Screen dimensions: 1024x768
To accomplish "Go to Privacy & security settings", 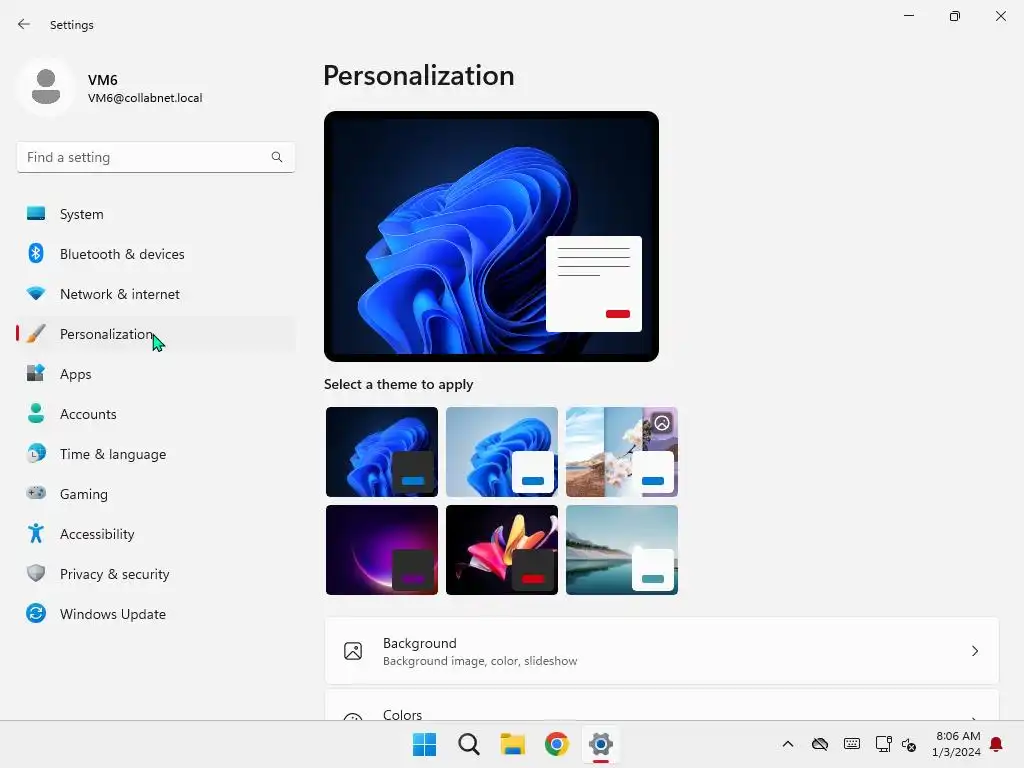I will tap(155, 574).
